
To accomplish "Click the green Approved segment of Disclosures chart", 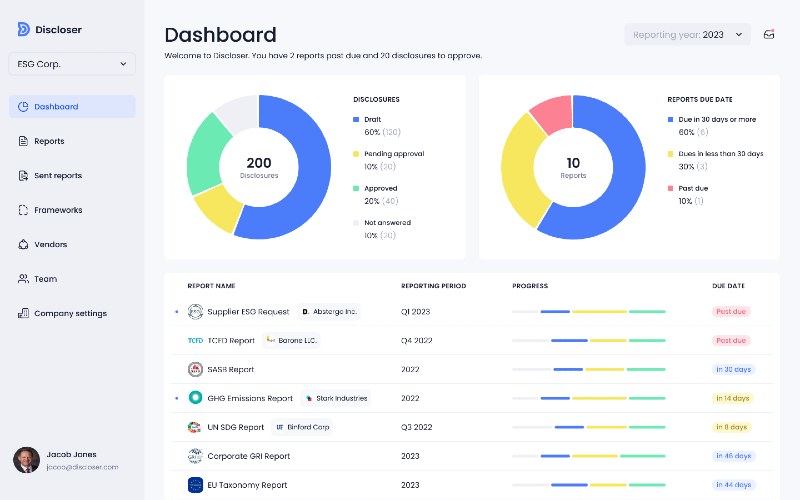I will [x=205, y=156].
